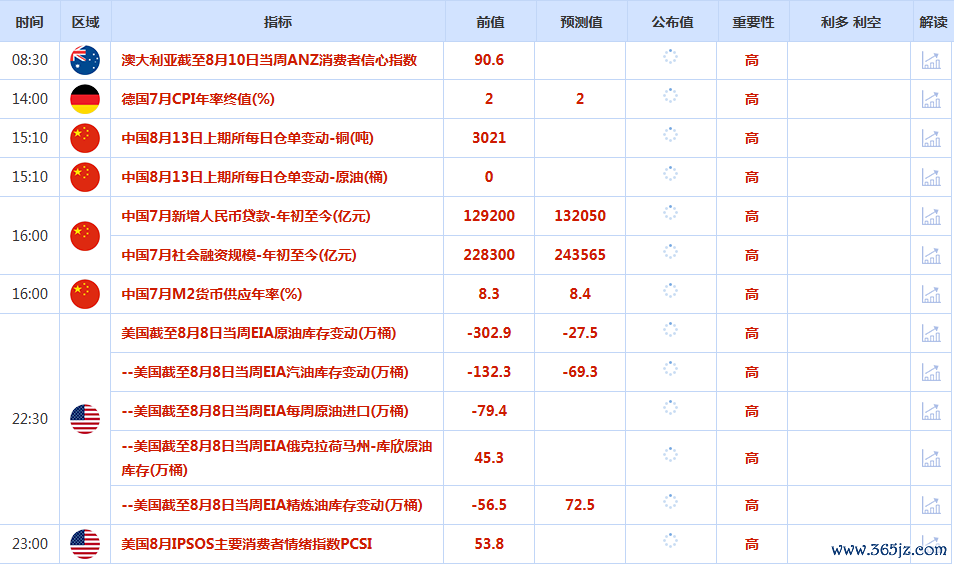Screen dimensions: 954x565
Task: Open 中国7月社会融资规模 indicator link
Action: (238, 255)
